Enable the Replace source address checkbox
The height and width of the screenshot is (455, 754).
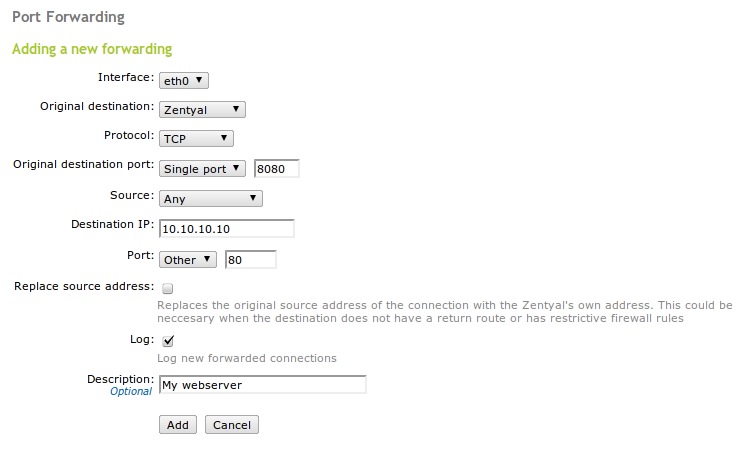pos(168,289)
